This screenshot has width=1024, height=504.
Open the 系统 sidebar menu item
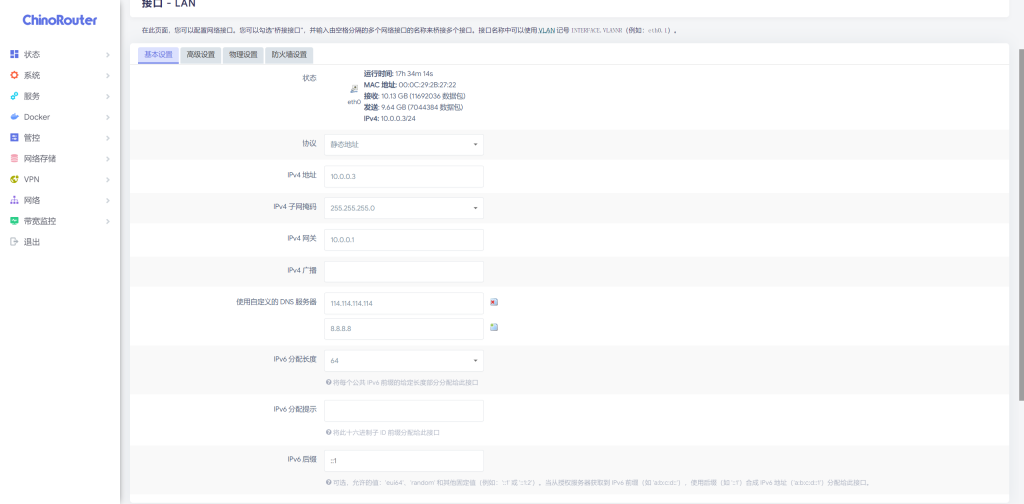click(x=60, y=76)
